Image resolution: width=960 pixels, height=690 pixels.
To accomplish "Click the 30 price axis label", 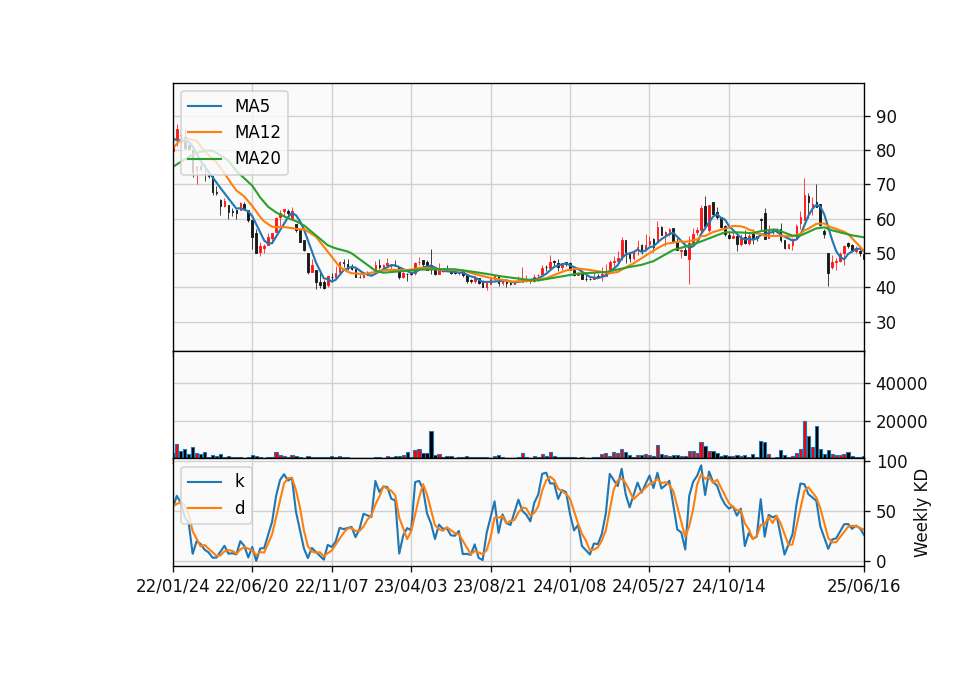I will click(886, 323).
